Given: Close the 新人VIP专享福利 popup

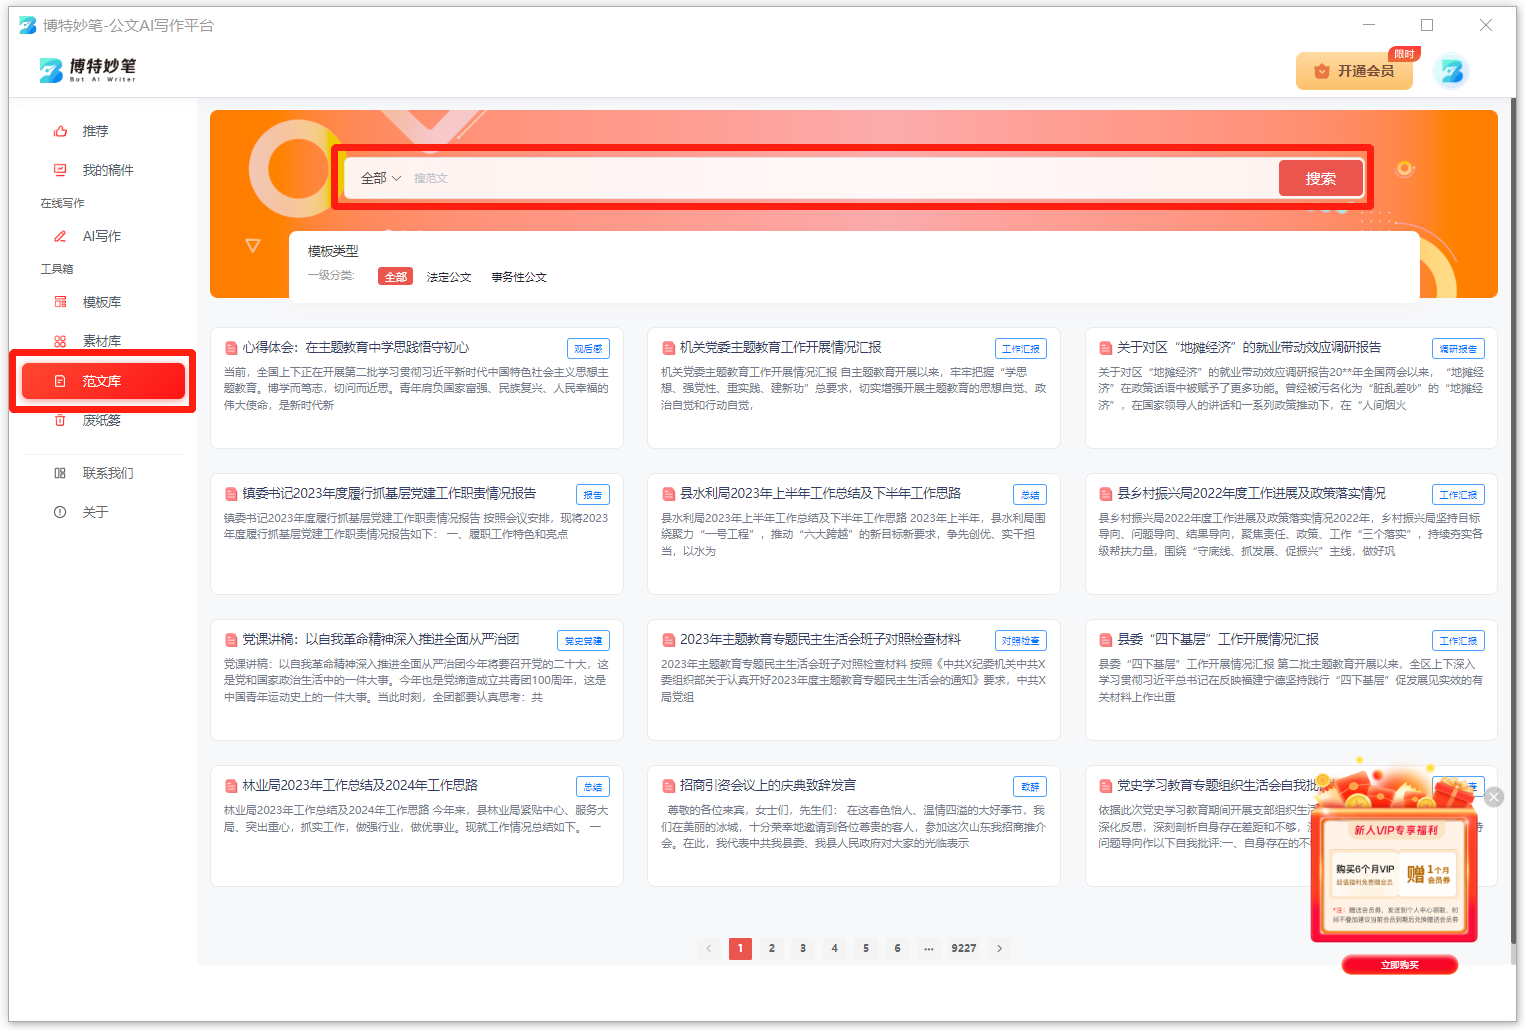Looking at the screenshot, I should (x=1494, y=796).
